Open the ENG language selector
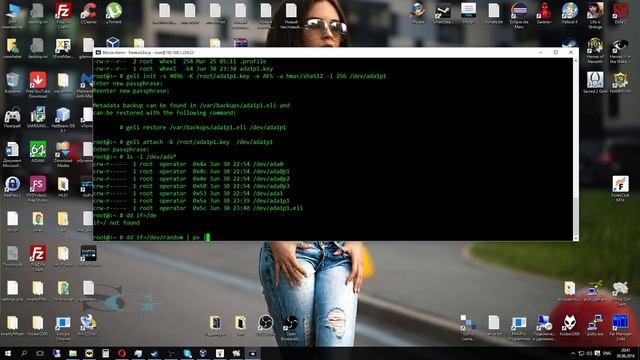 click(607, 353)
